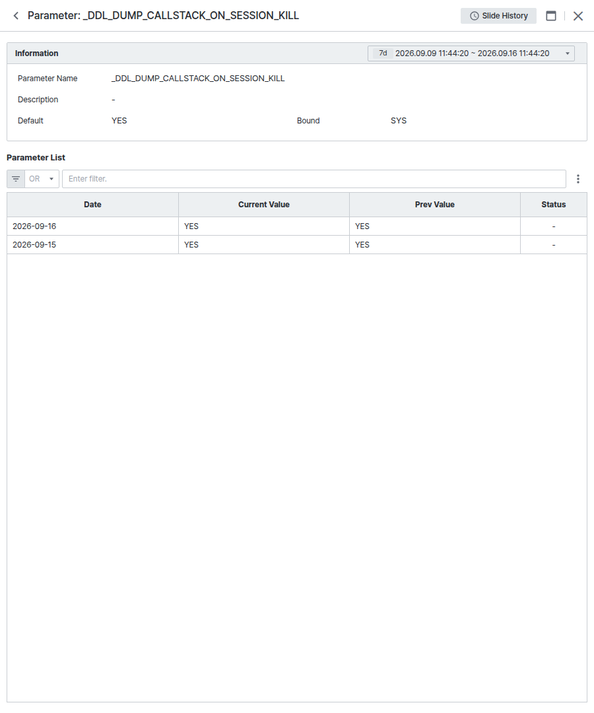Click the time range dropdown caret arrow
This screenshot has width=594, height=713.
567,53
